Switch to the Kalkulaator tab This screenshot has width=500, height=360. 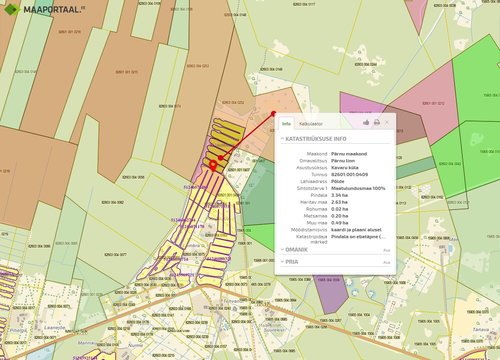(311, 124)
